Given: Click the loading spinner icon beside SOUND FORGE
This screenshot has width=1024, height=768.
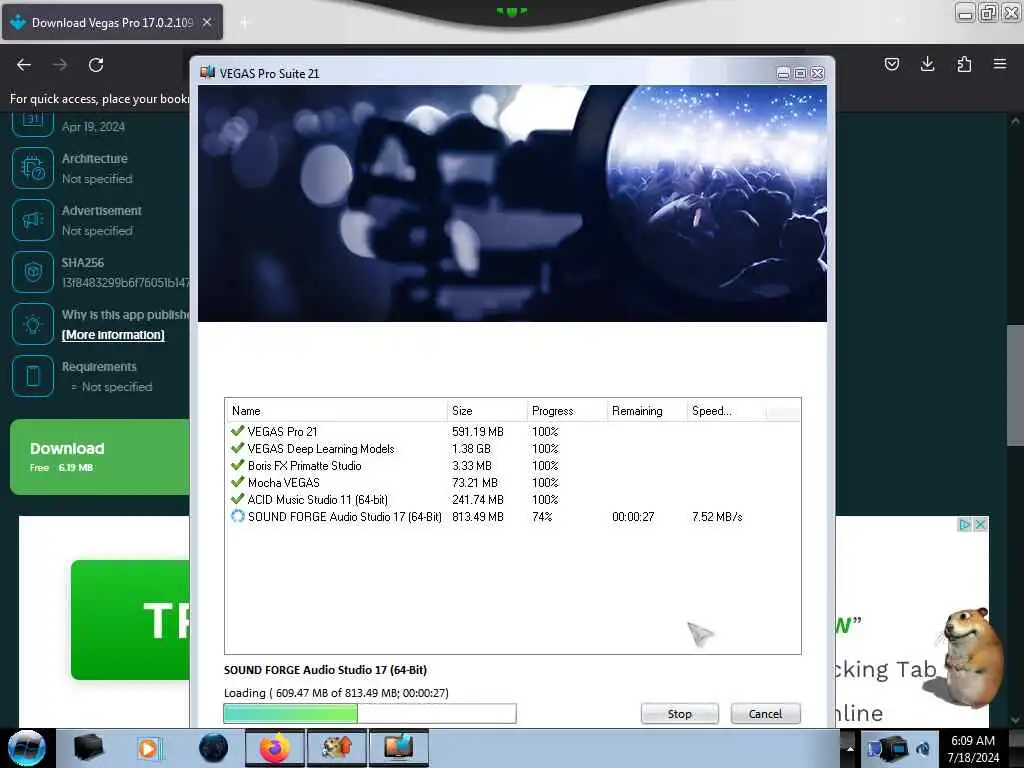Looking at the screenshot, I should click(238, 516).
